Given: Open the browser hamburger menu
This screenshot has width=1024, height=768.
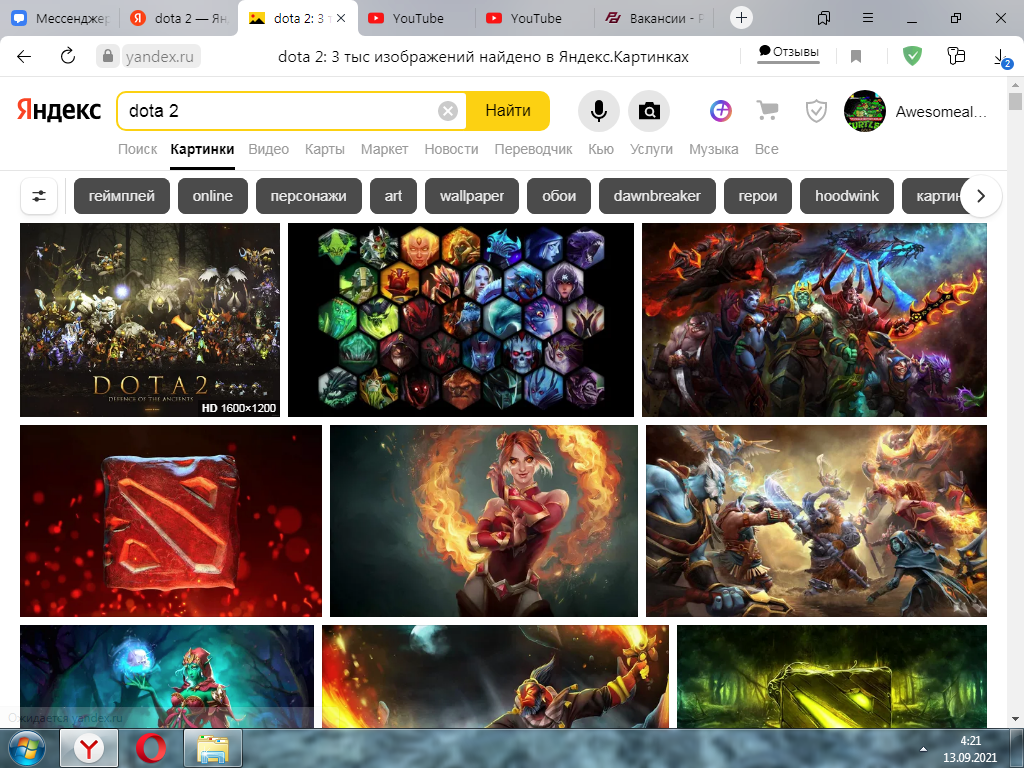Looking at the screenshot, I should coord(868,18).
